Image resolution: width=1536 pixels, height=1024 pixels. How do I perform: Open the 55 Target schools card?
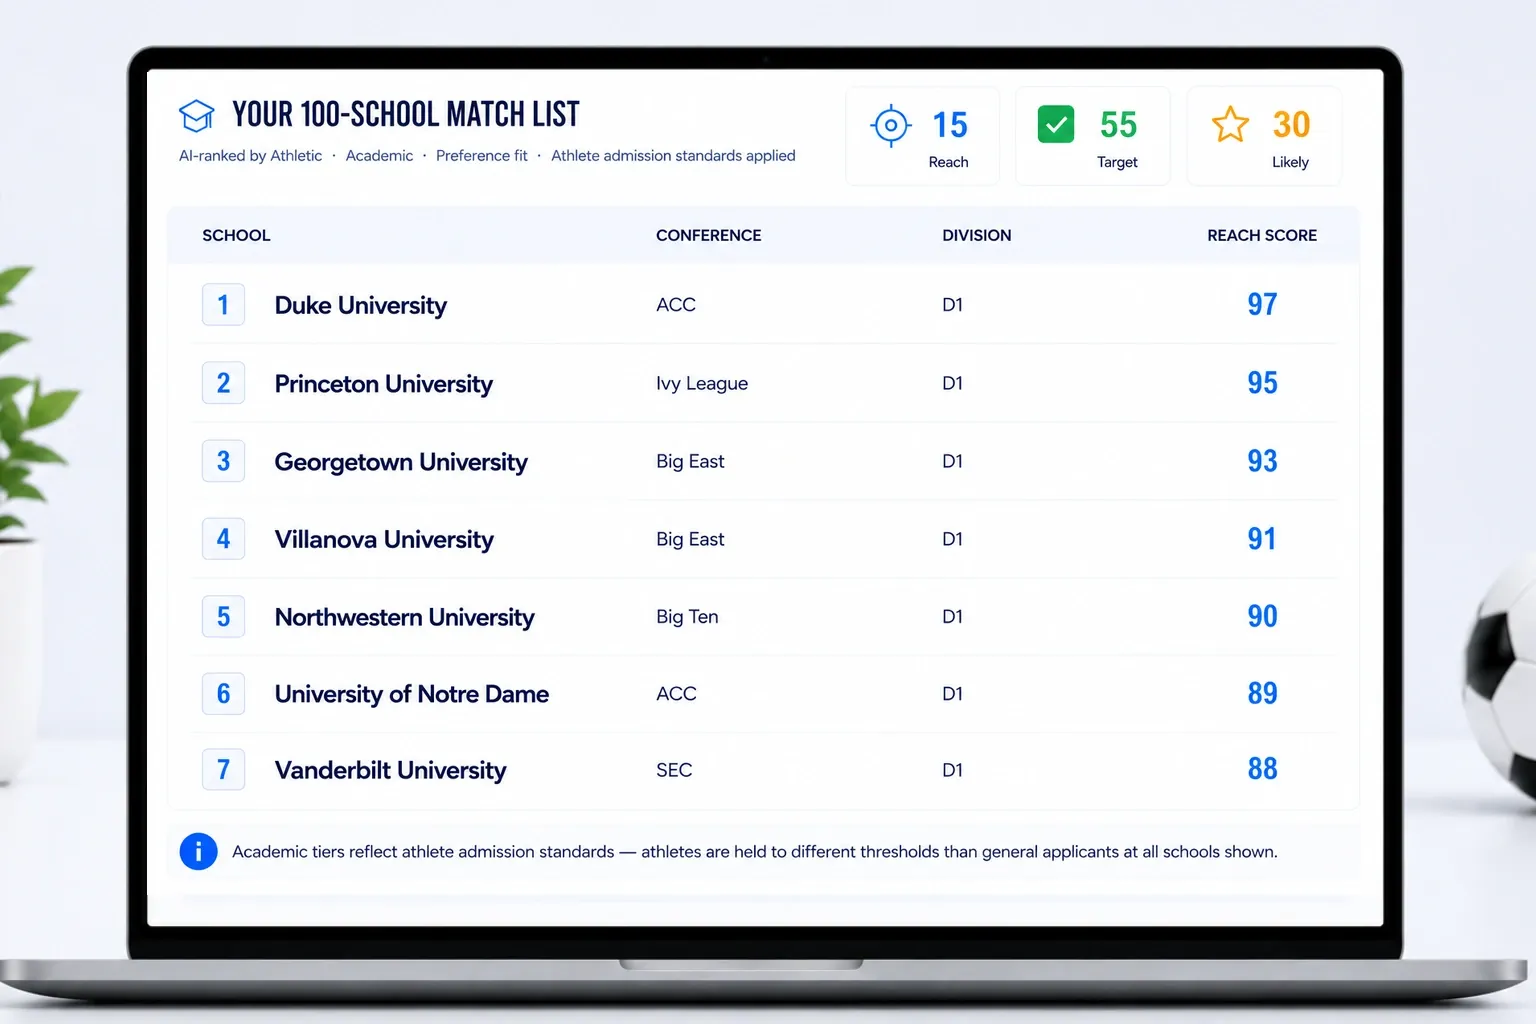(x=1093, y=136)
